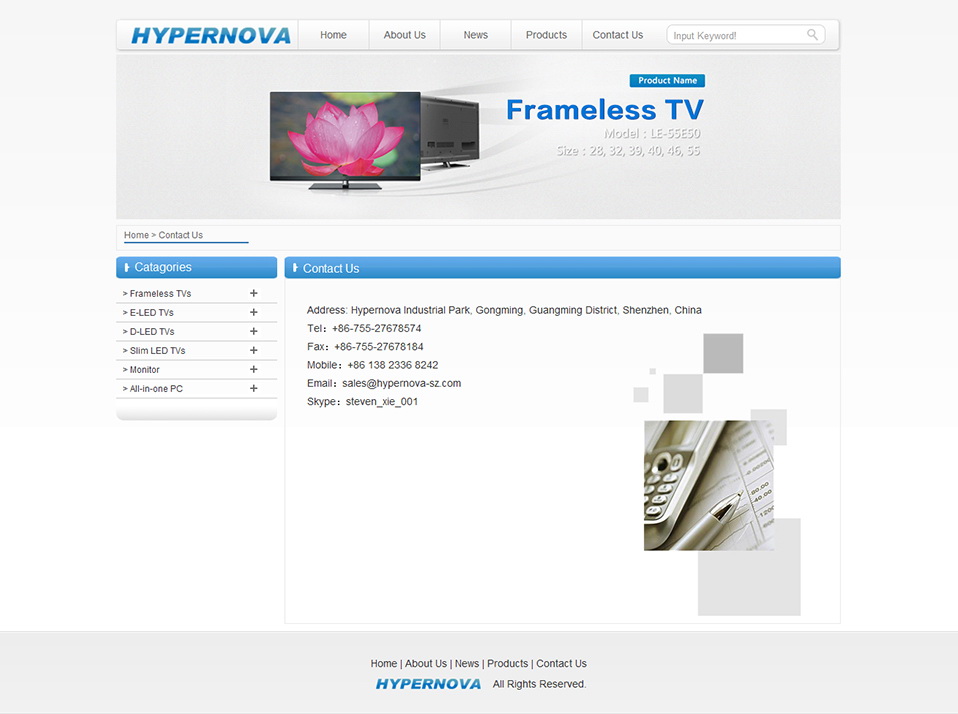The height and width of the screenshot is (714, 958).
Task: Go to the News navigation item
Action: pos(475,35)
